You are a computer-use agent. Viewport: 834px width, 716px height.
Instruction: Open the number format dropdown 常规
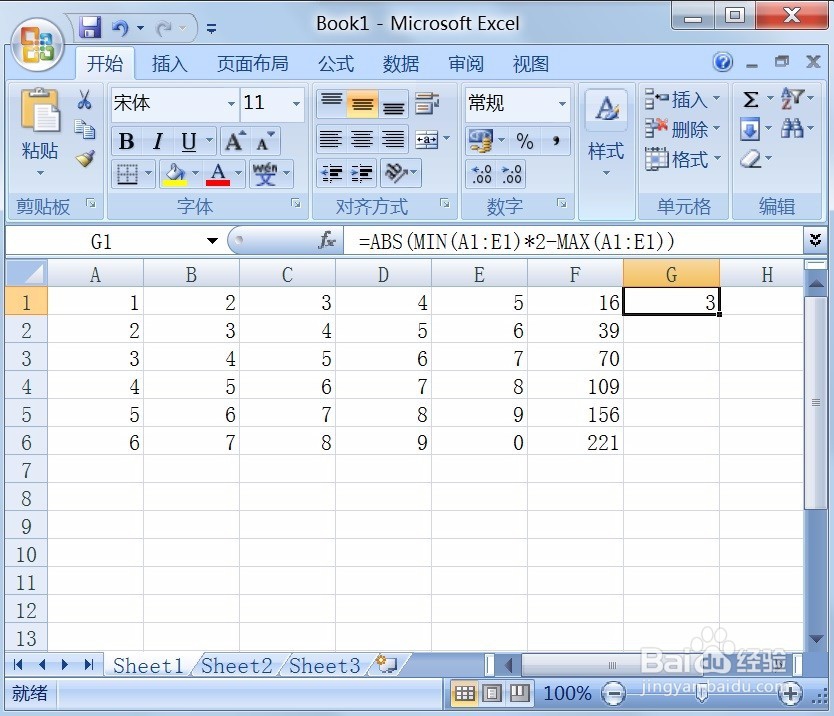562,104
